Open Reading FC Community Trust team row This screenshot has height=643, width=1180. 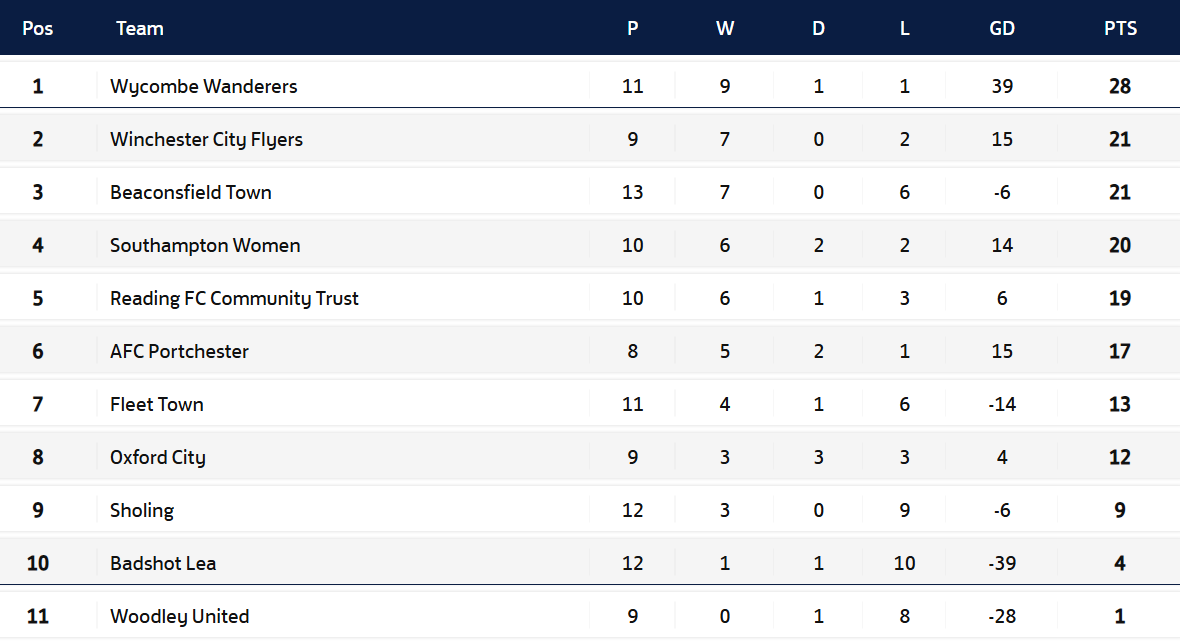(x=234, y=298)
